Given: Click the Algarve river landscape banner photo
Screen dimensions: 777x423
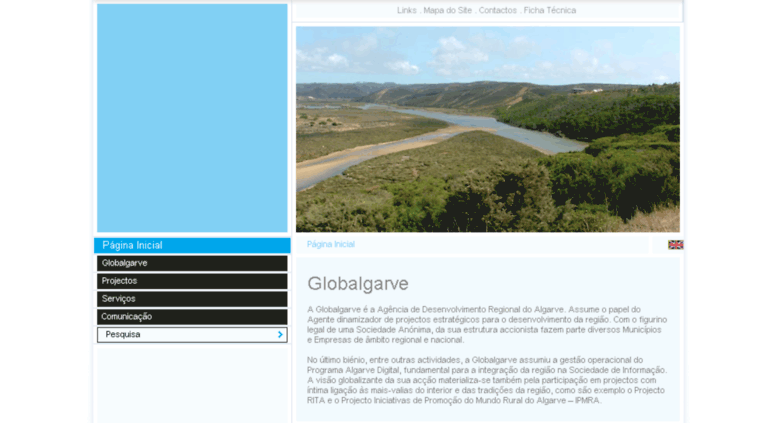Looking at the screenshot, I should [488, 129].
